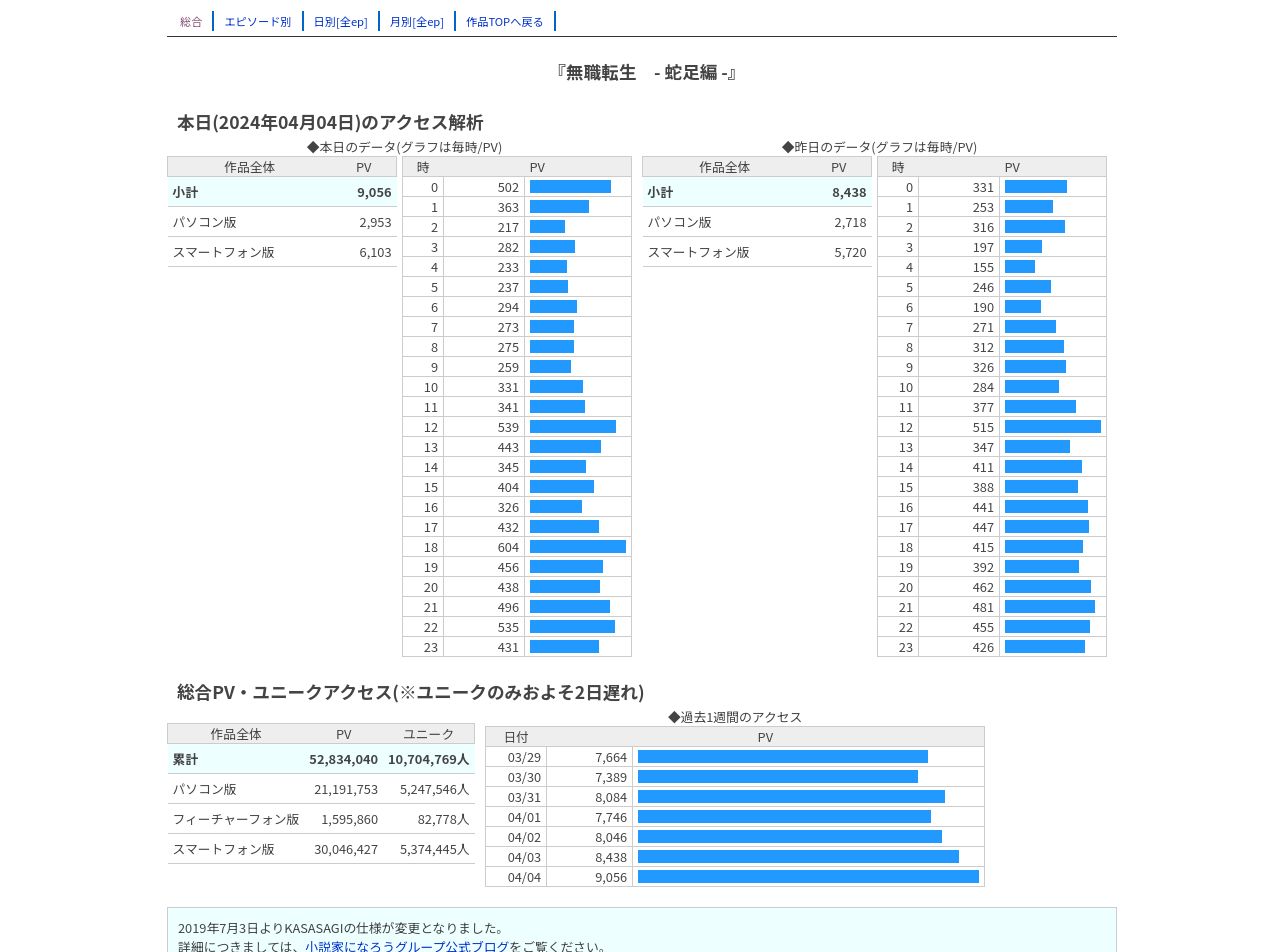
Task: Click today's hour 2 PV value 217
Action: point(508,227)
